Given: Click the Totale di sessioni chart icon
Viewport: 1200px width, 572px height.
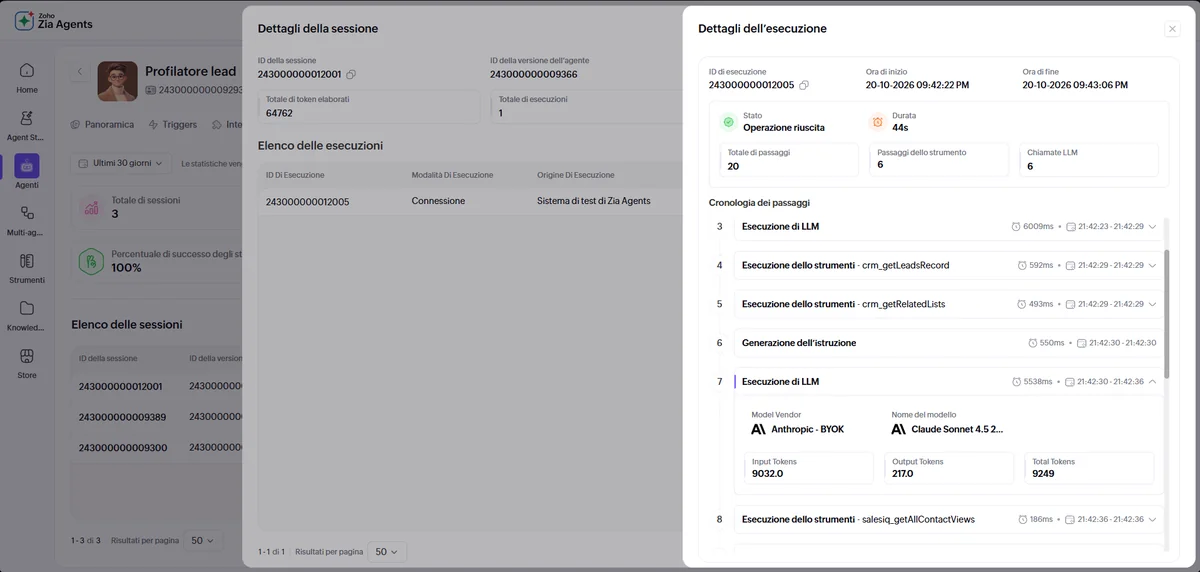Looking at the screenshot, I should (x=92, y=208).
